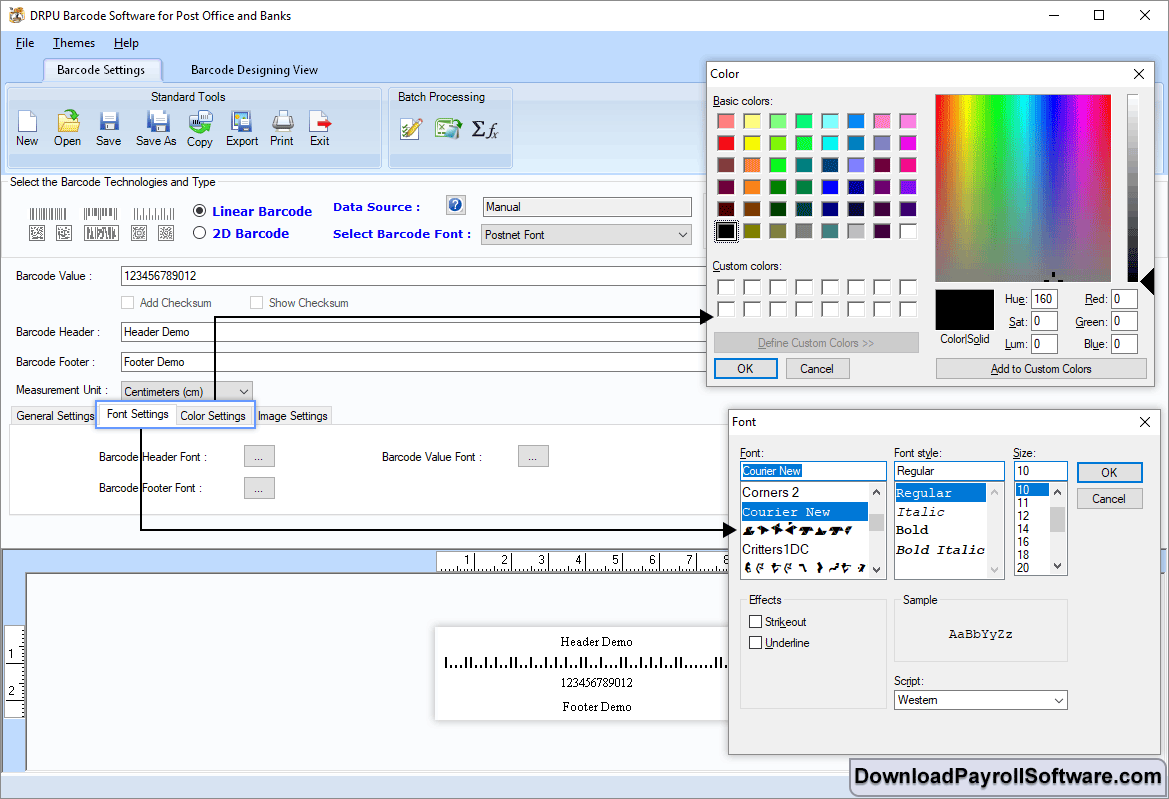Image resolution: width=1169 pixels, height=799 pixels.
Task: Open the General Settings tab
Action: [x=55, y=416]
